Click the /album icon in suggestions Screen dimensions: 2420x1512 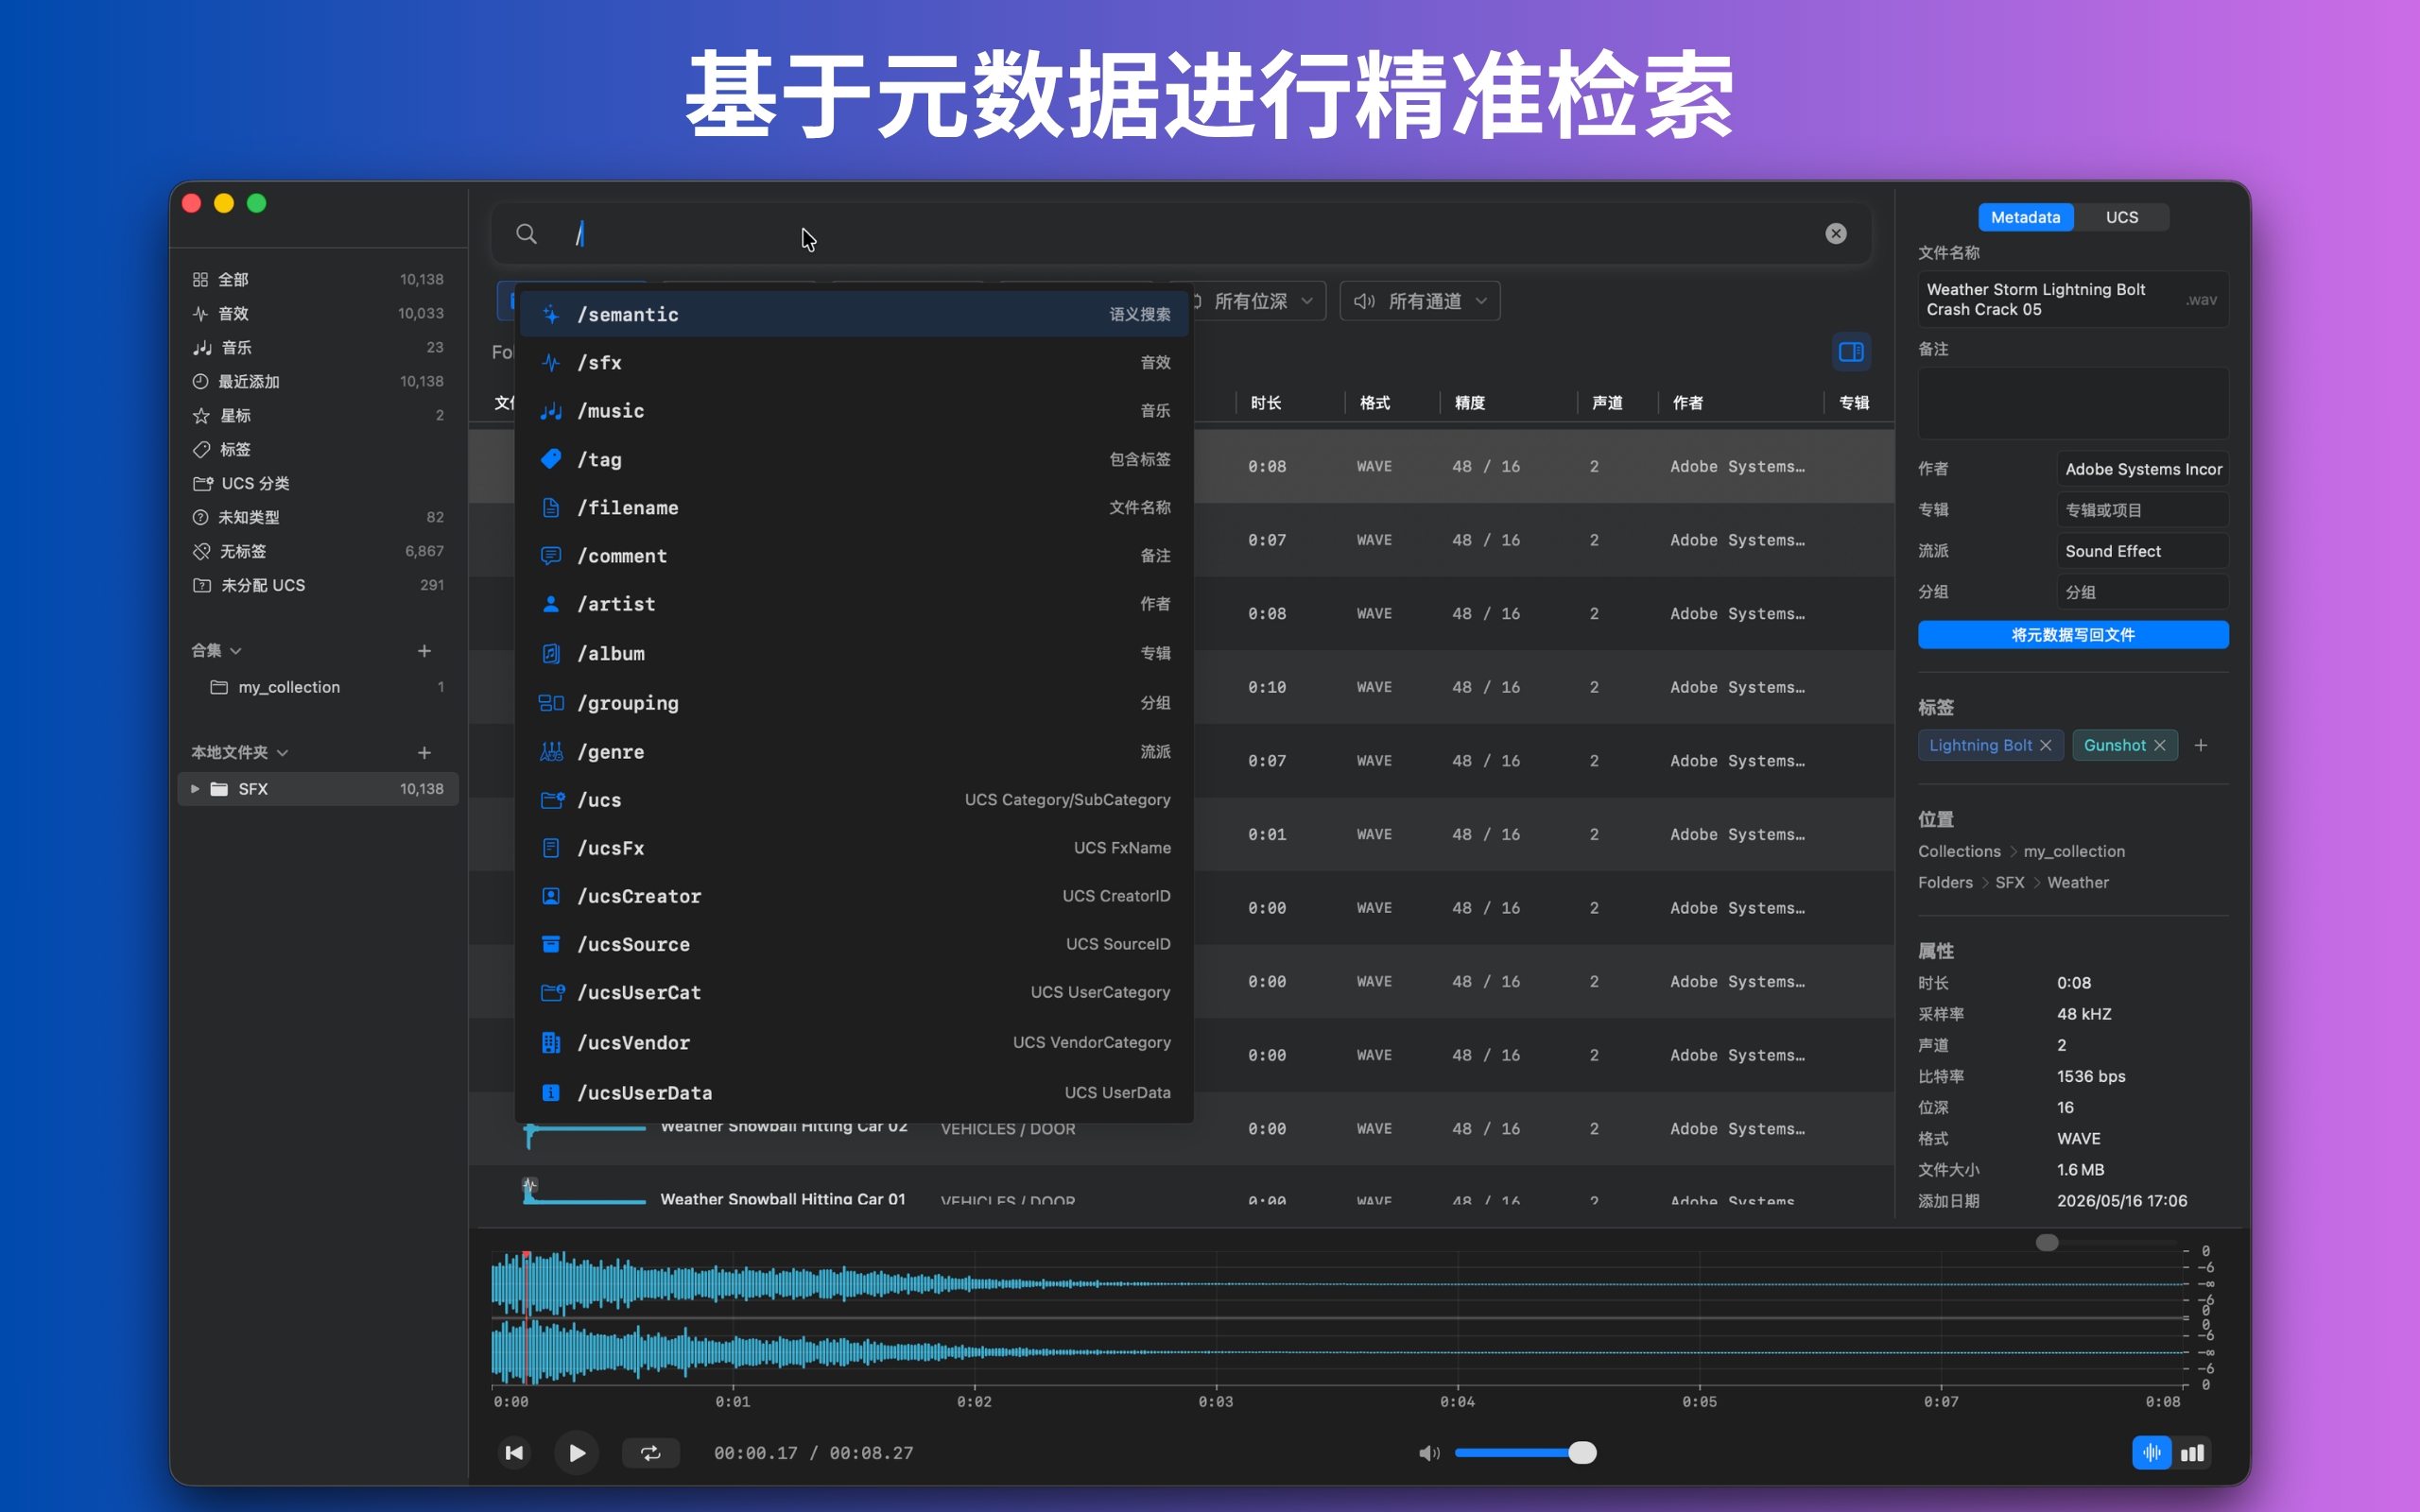(550, 653)
